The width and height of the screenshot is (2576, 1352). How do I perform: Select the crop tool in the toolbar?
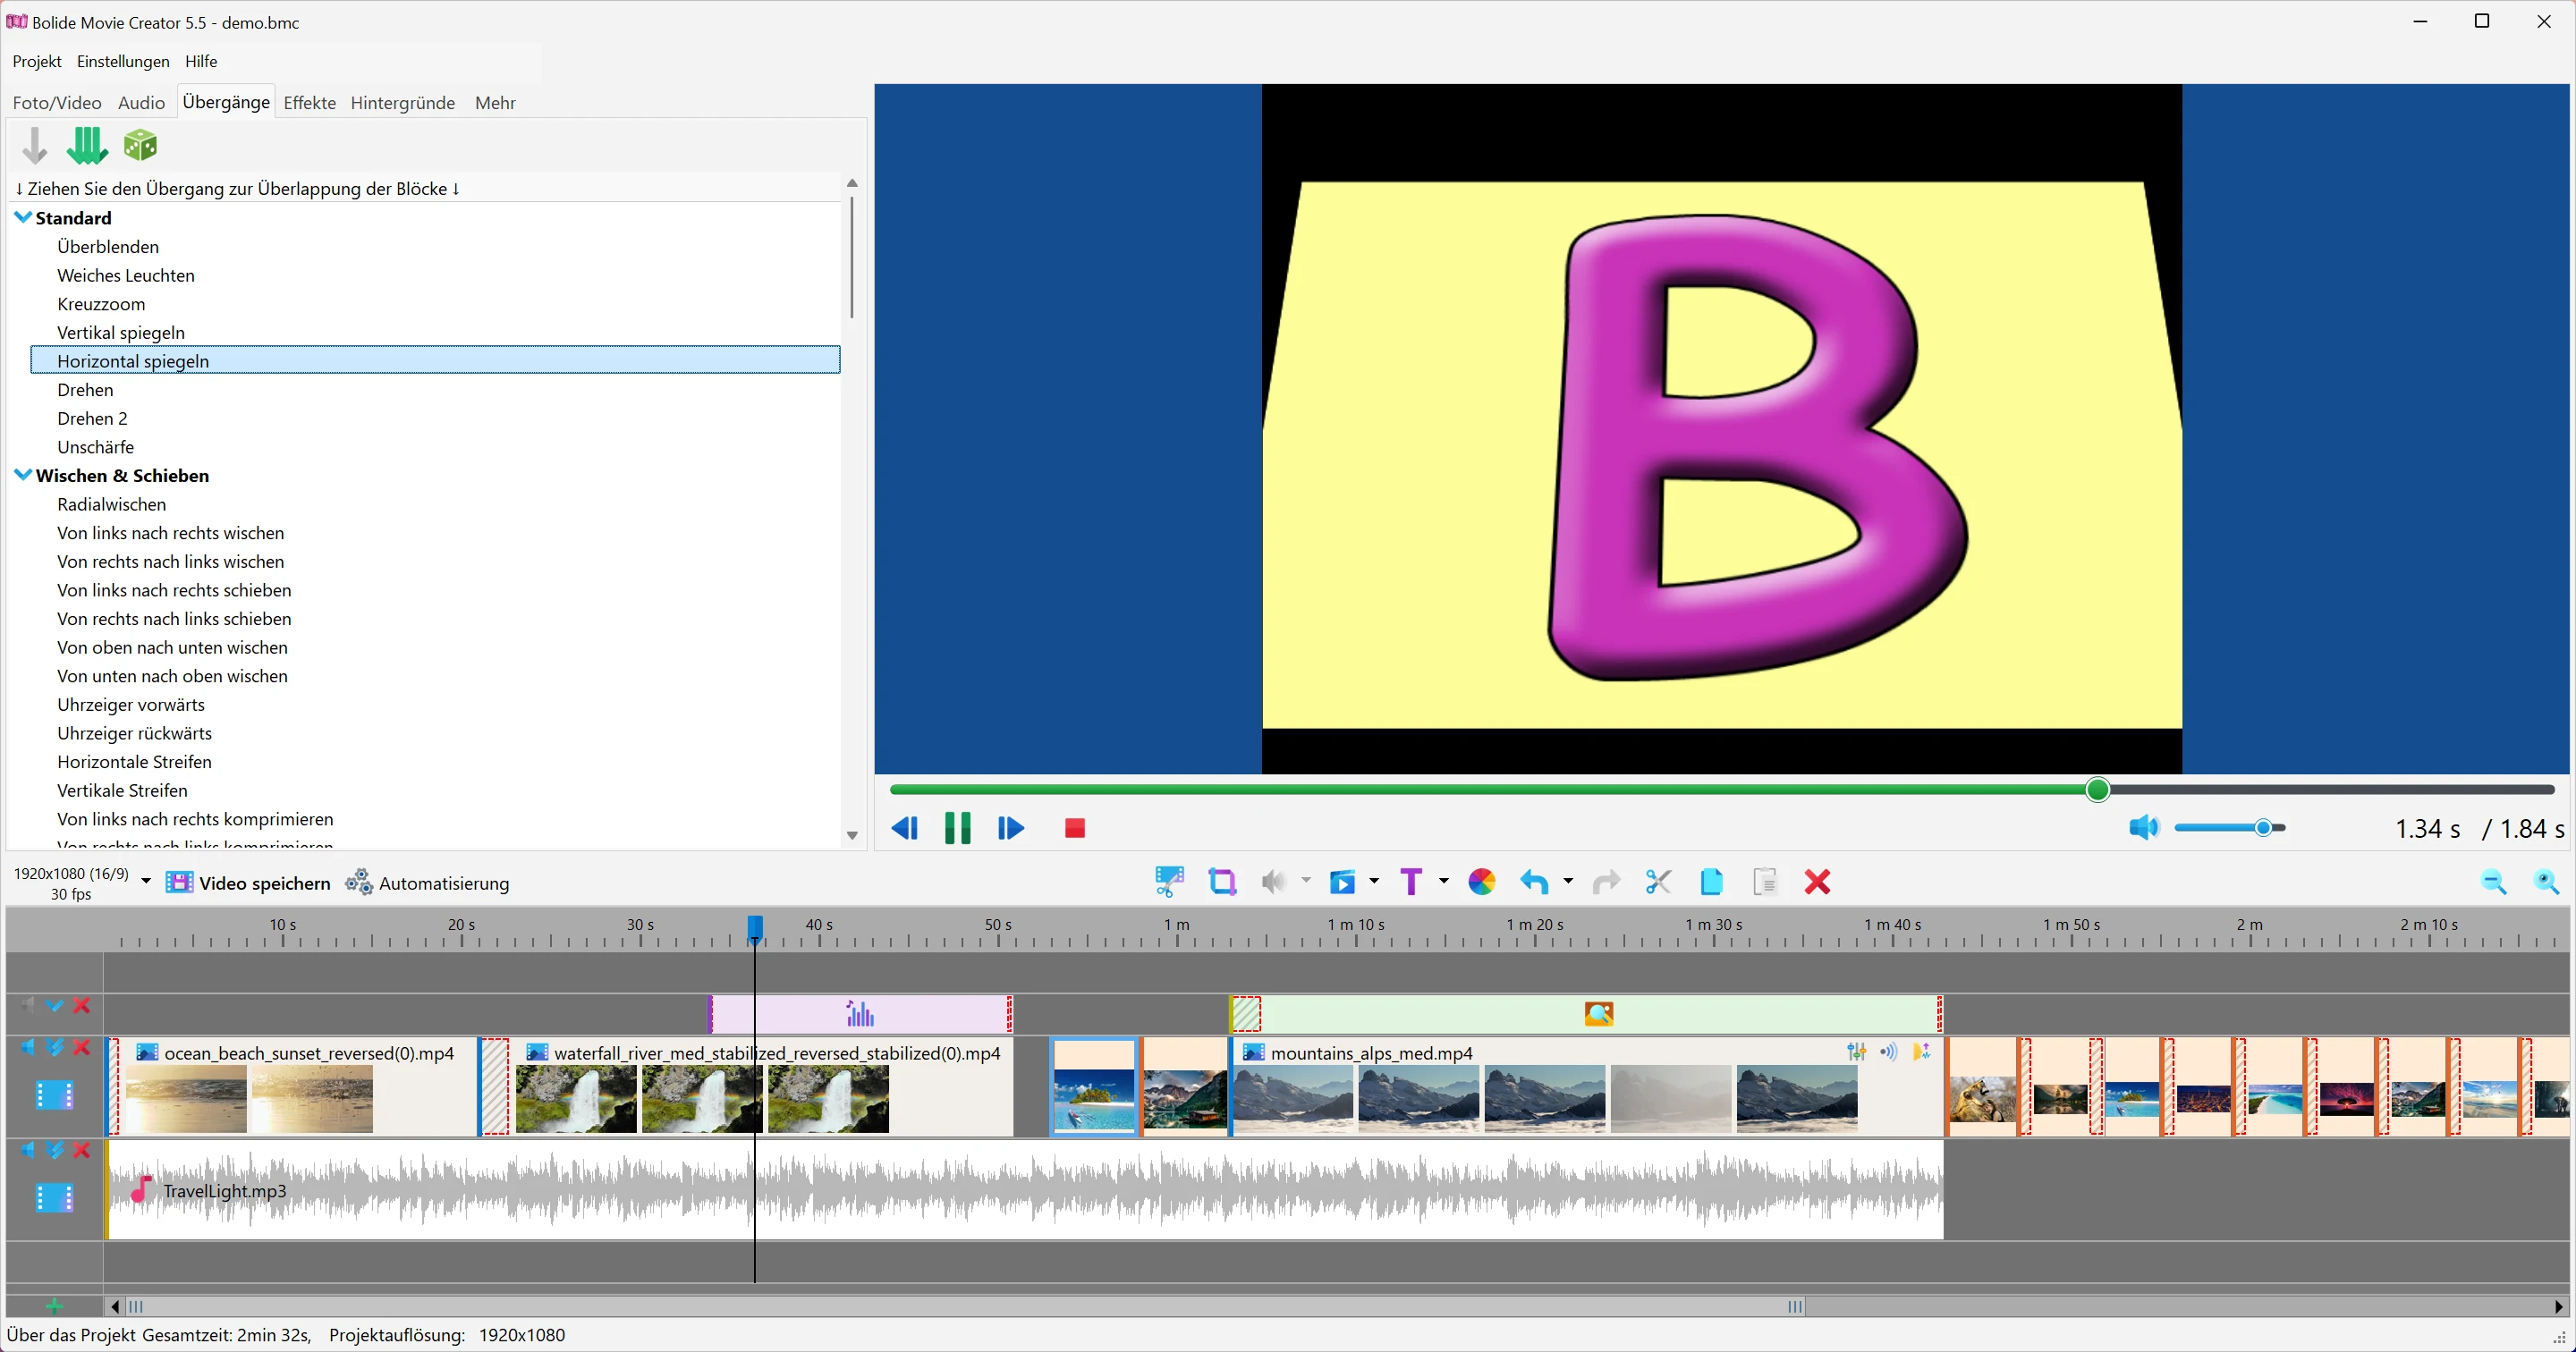coord(1222,882)
